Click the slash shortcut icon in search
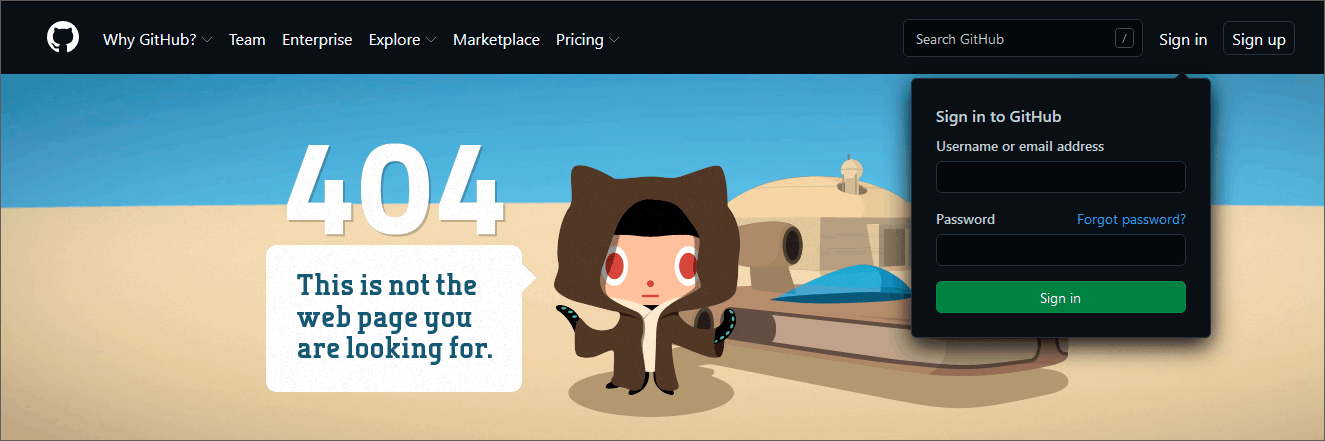1325x441 pixels. (1125, 39)
